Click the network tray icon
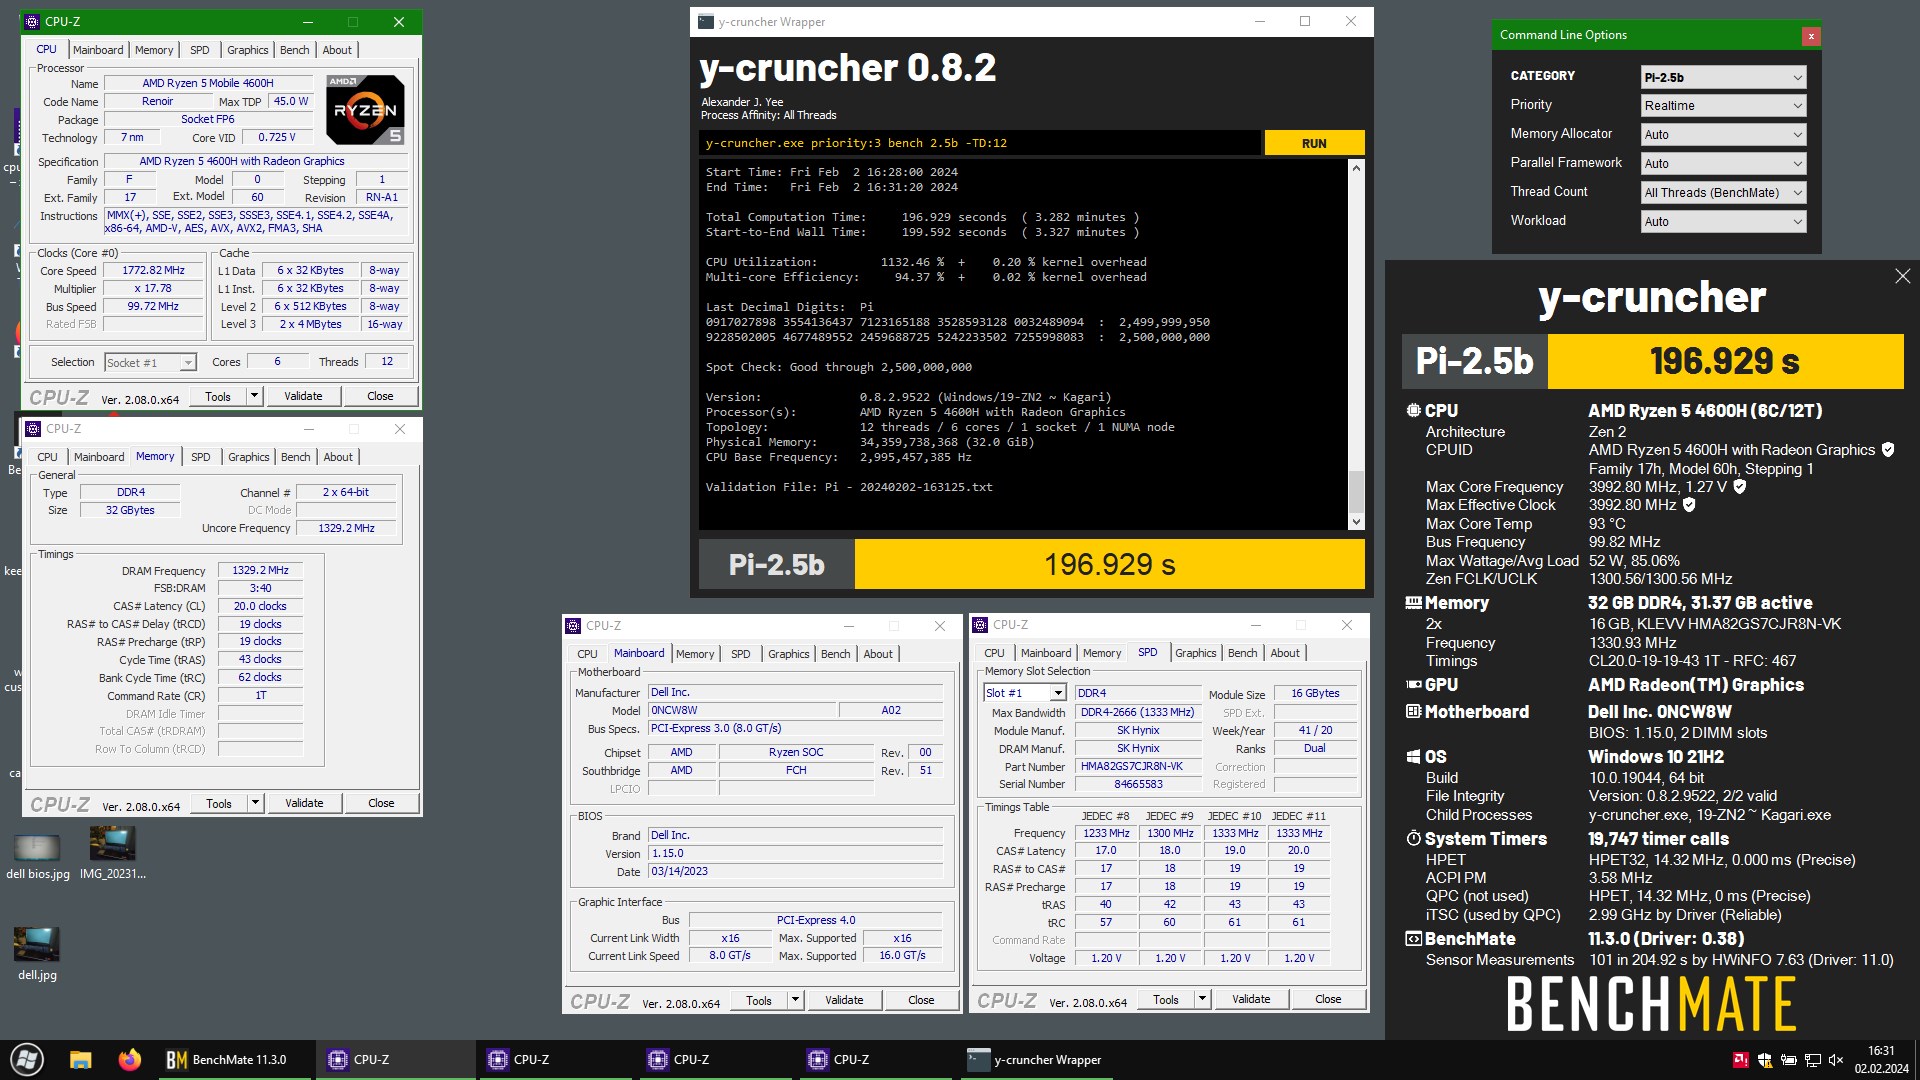1920x1080 pixels. 1812,1060
